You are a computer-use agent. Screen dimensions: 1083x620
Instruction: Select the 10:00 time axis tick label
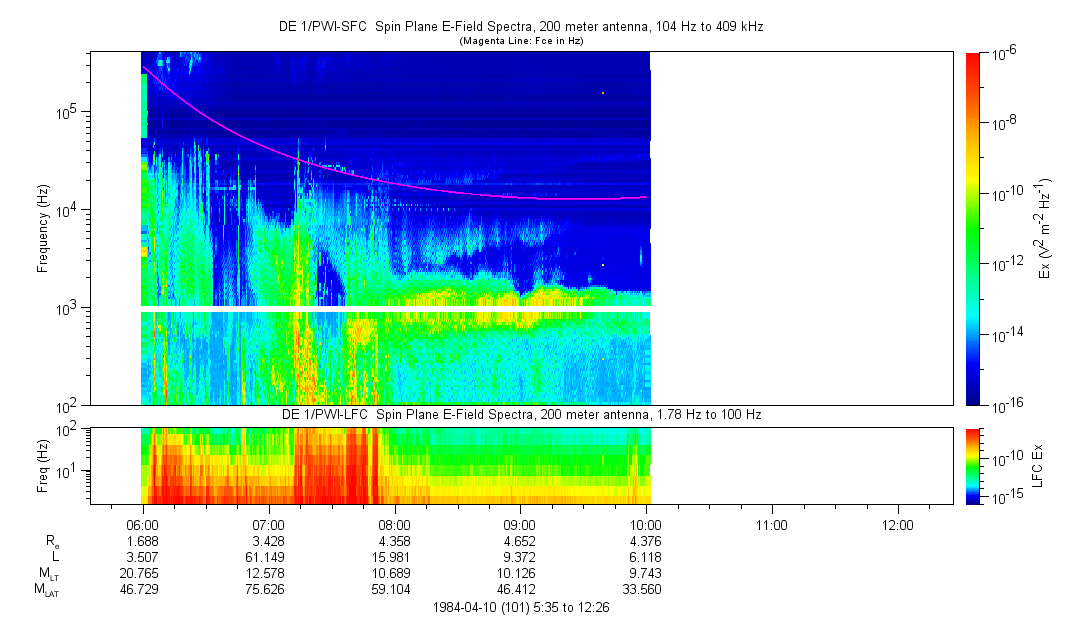[646, 524]
